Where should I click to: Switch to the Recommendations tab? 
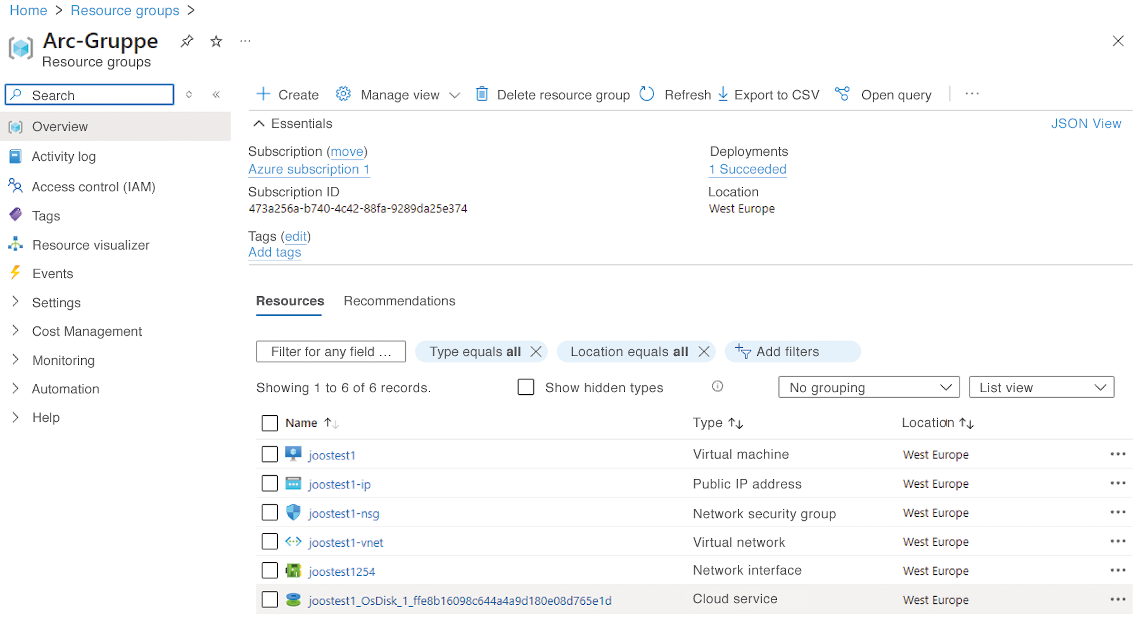click(x=399, y=301)
